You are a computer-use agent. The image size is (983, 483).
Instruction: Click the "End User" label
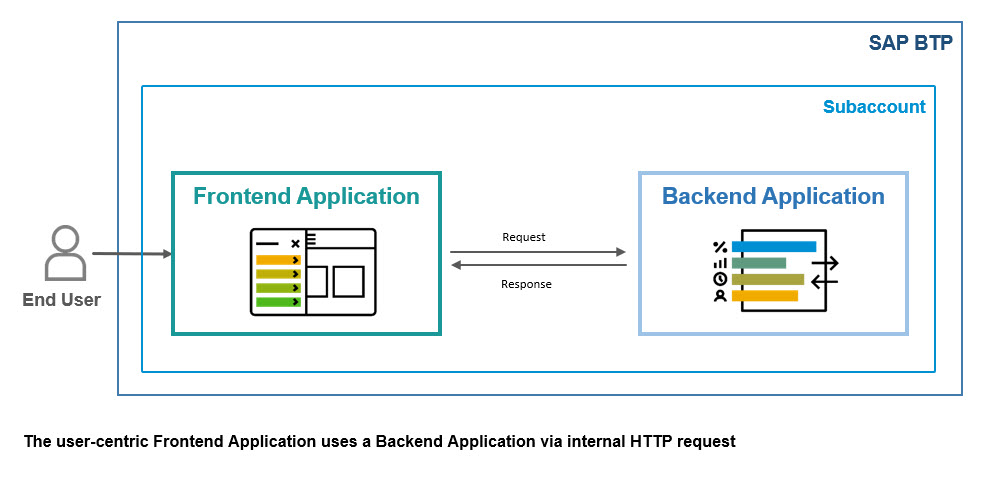61,300
